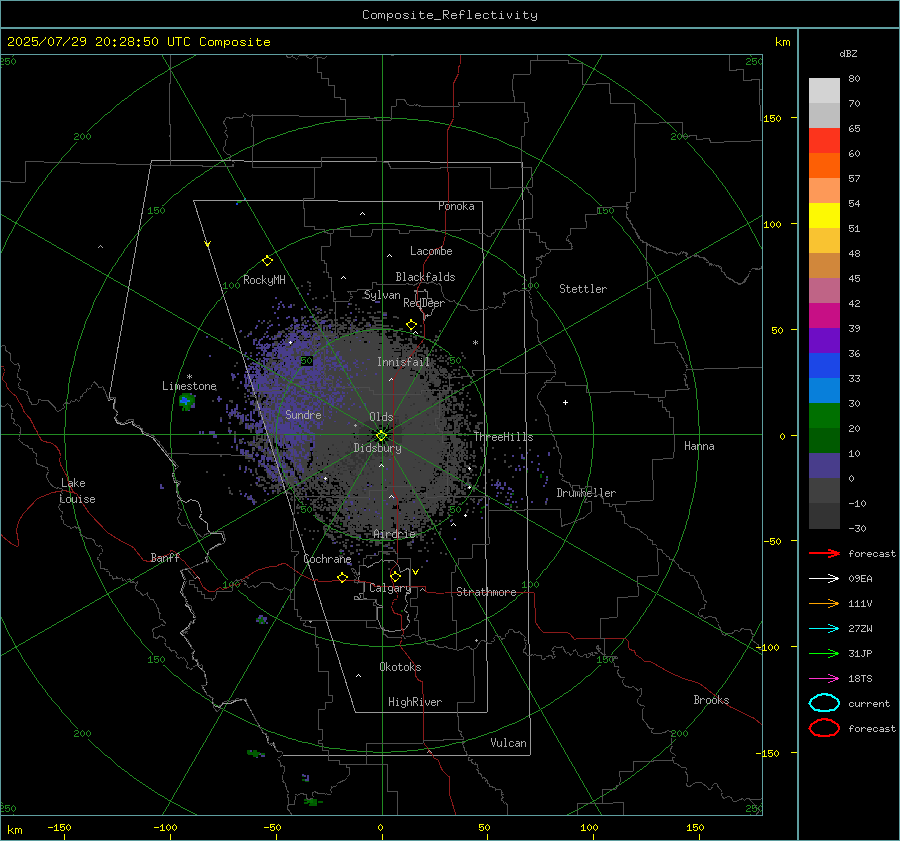Click the ThreeHills label

(503, 437)
